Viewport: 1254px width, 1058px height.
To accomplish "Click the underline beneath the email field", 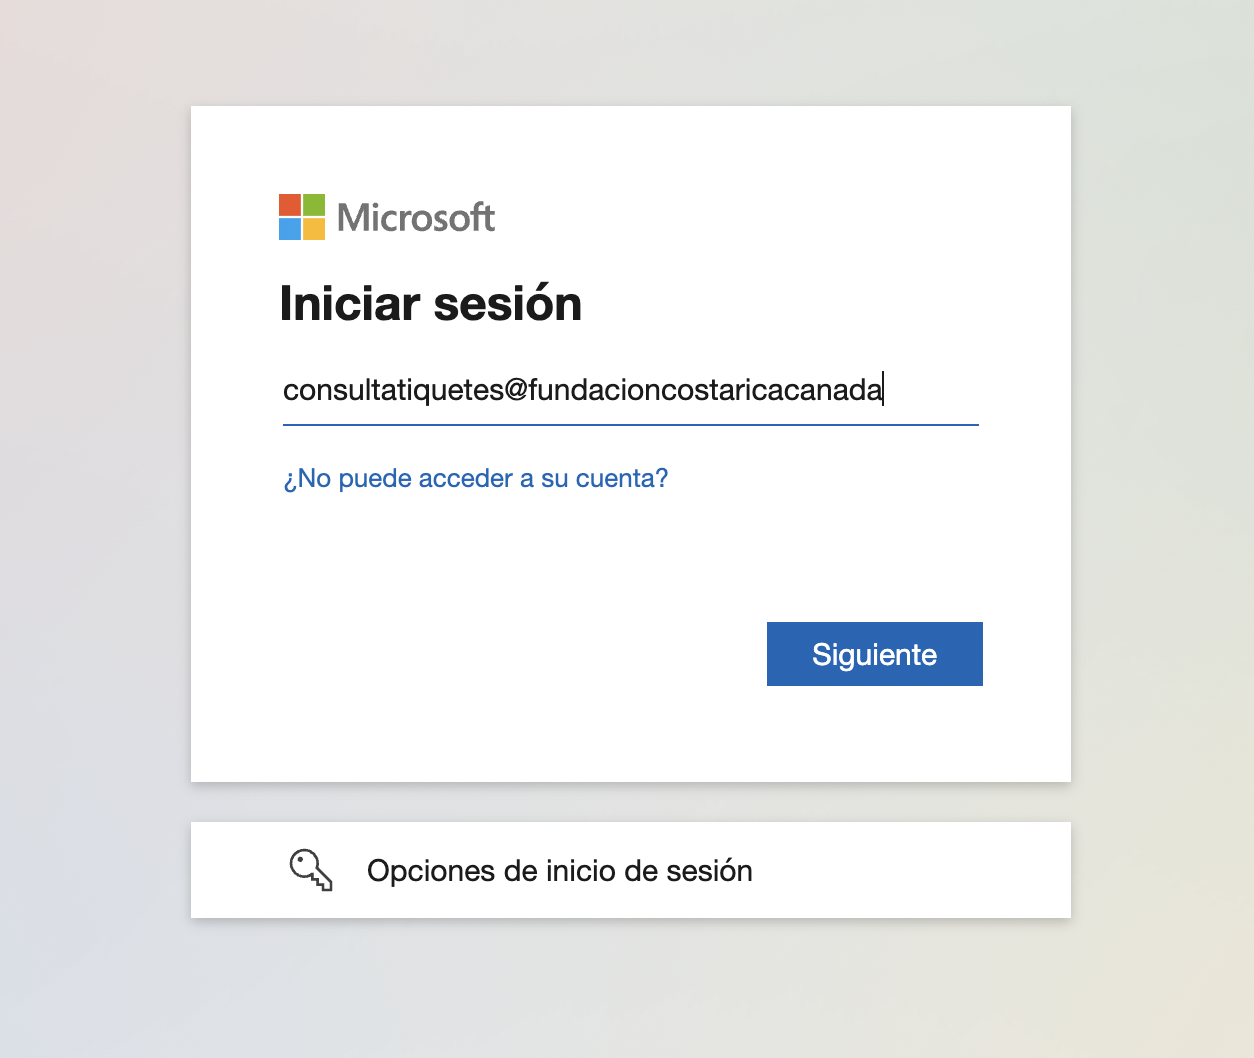I will (630, 424).
